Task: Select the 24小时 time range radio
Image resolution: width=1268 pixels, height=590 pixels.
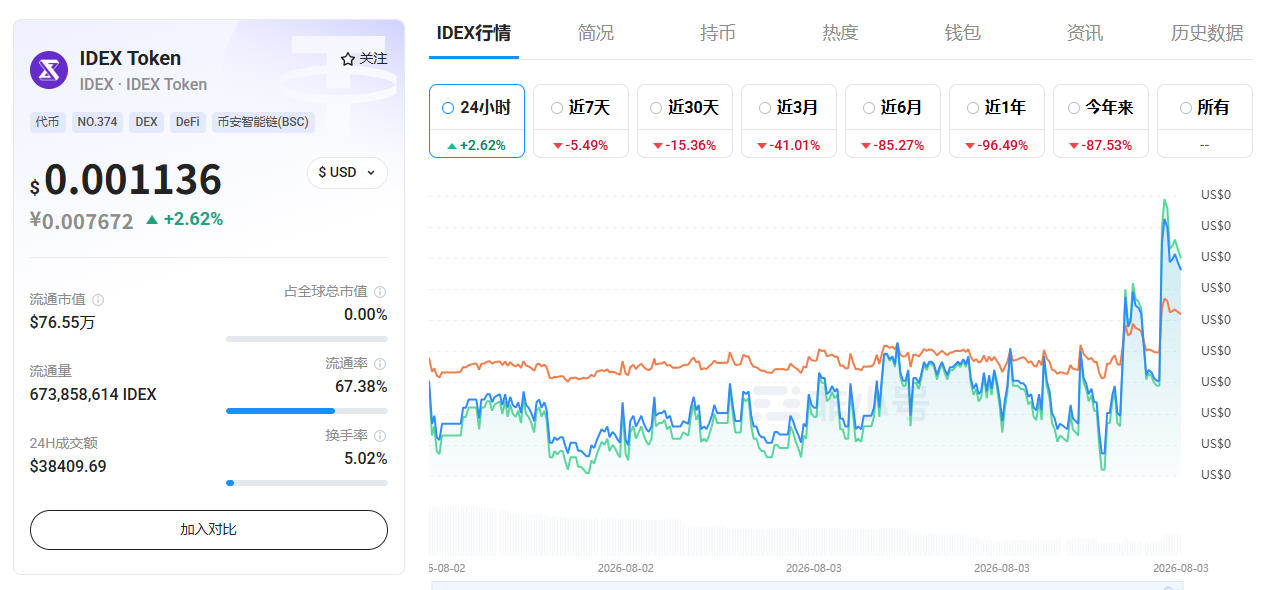Action: [x=448, y=107]
